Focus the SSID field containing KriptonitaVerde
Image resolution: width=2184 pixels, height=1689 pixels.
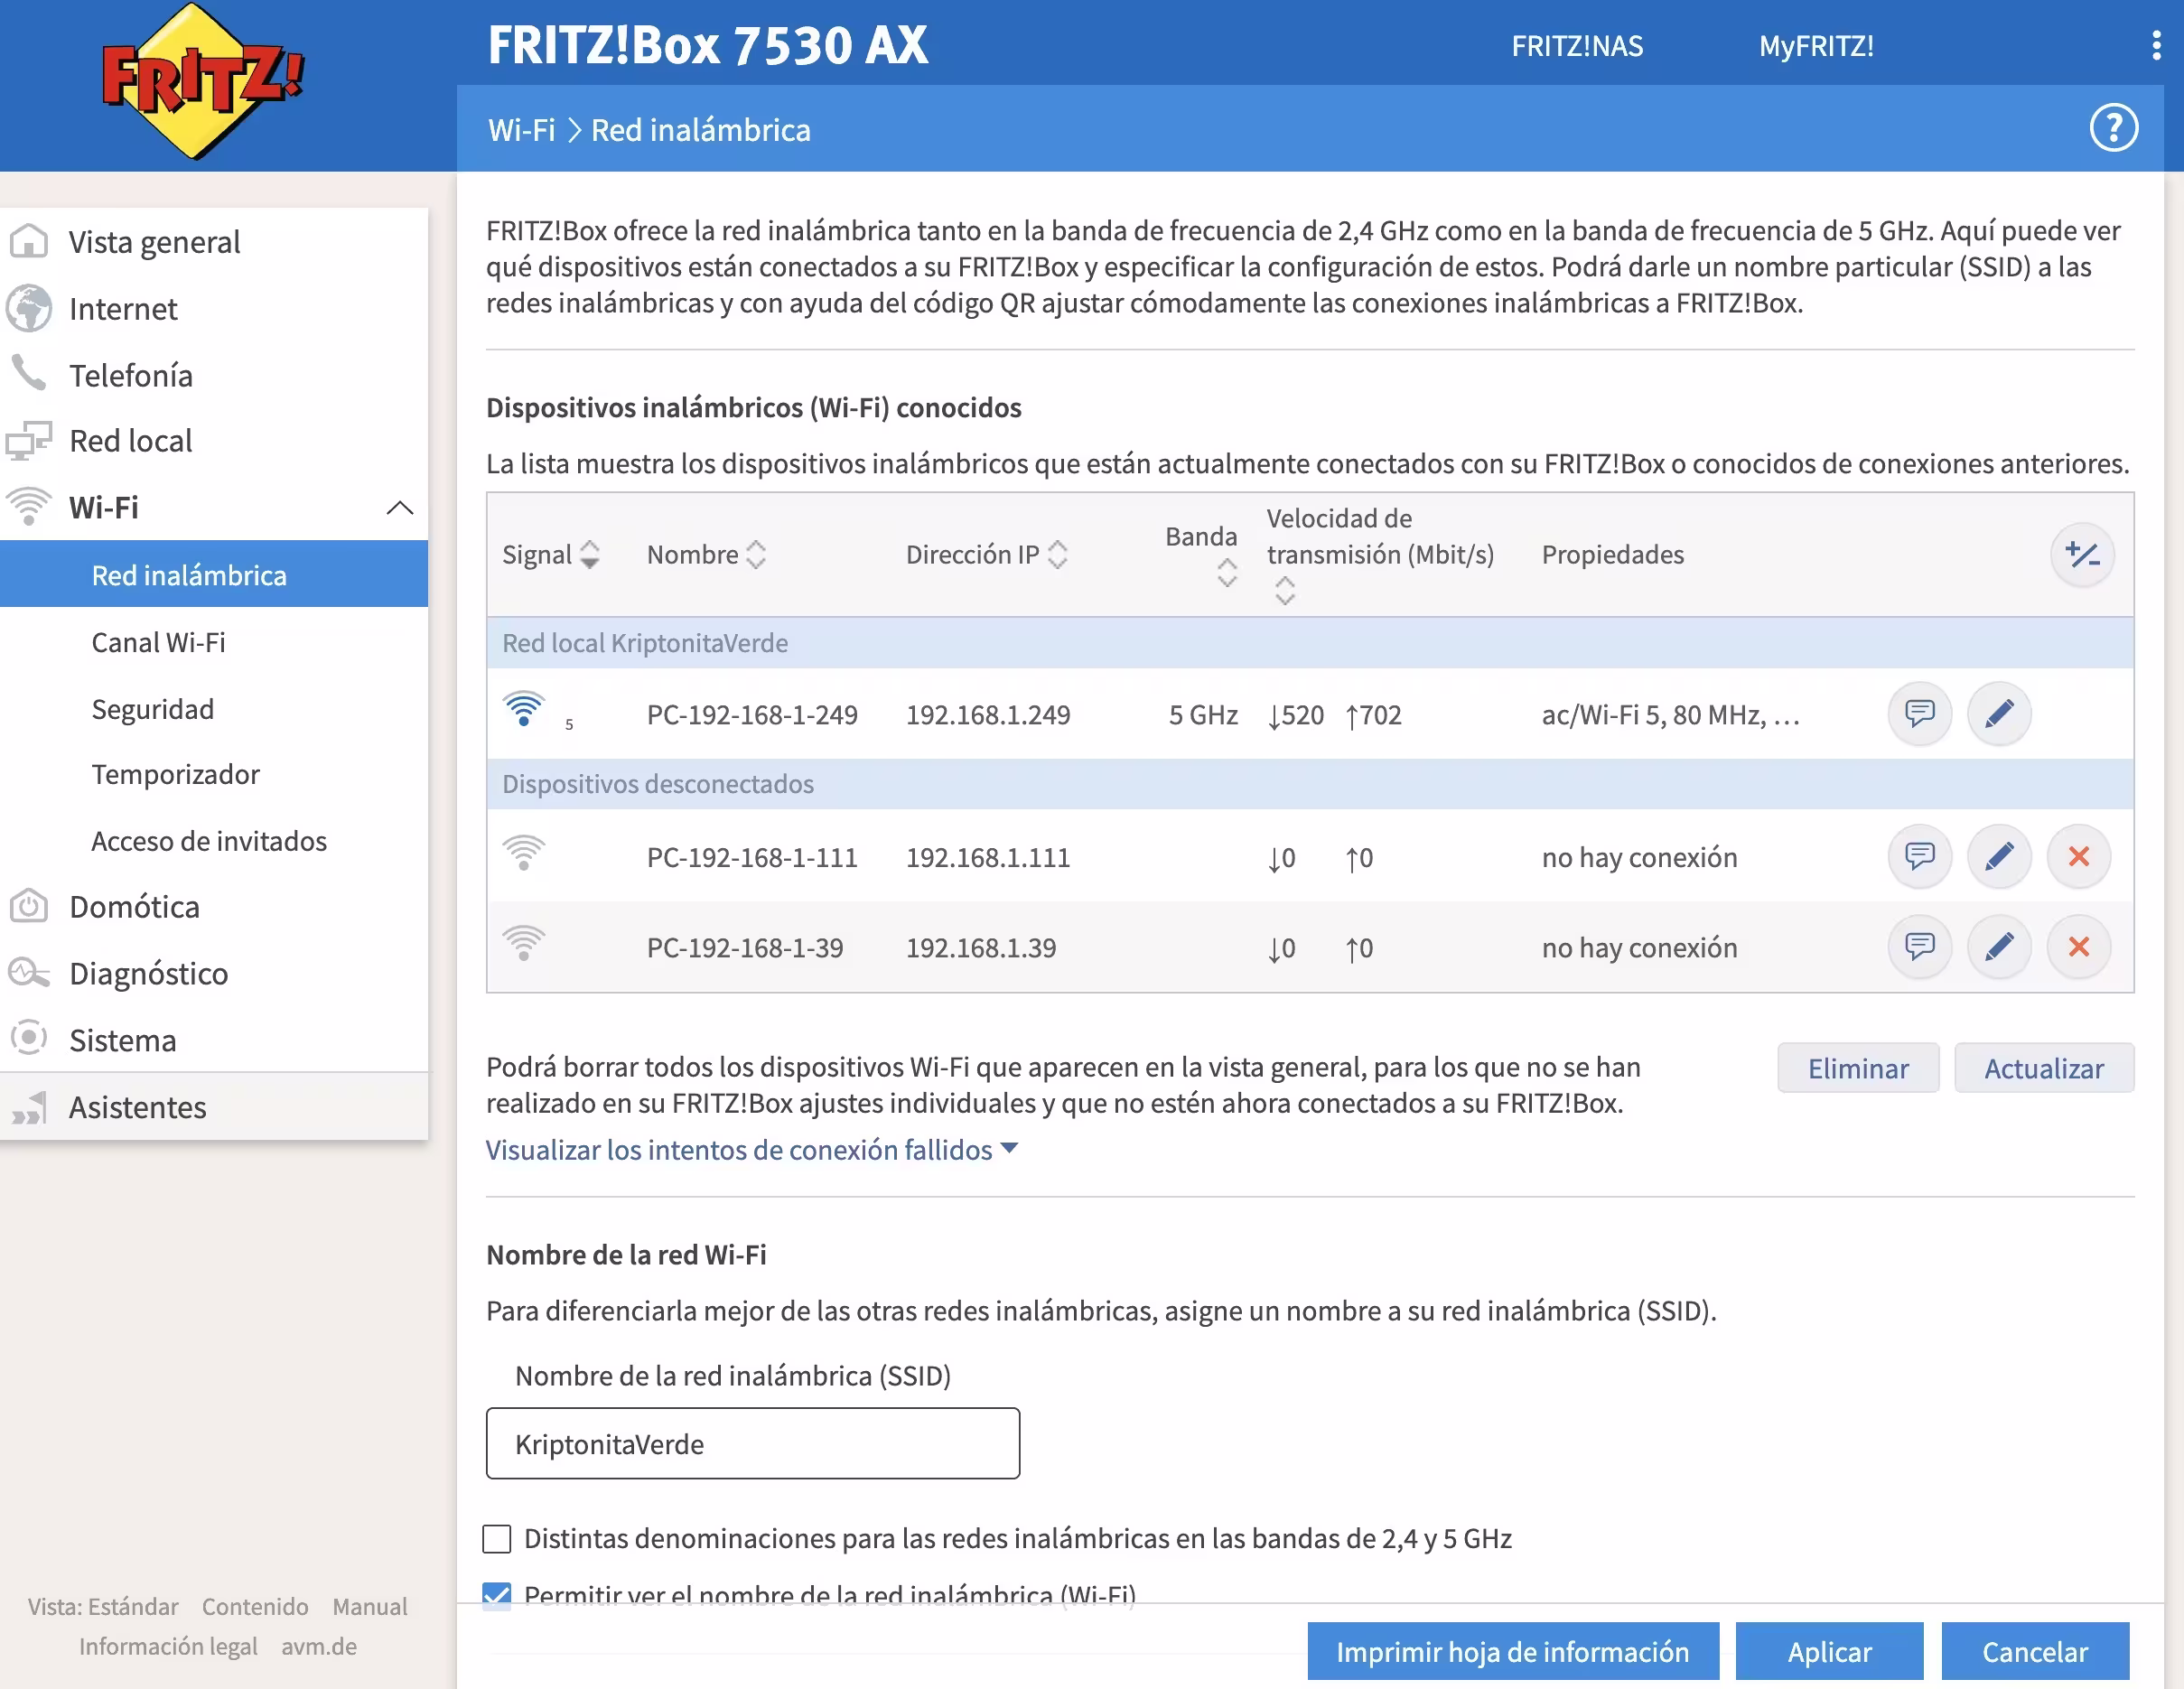[752, 1443]
